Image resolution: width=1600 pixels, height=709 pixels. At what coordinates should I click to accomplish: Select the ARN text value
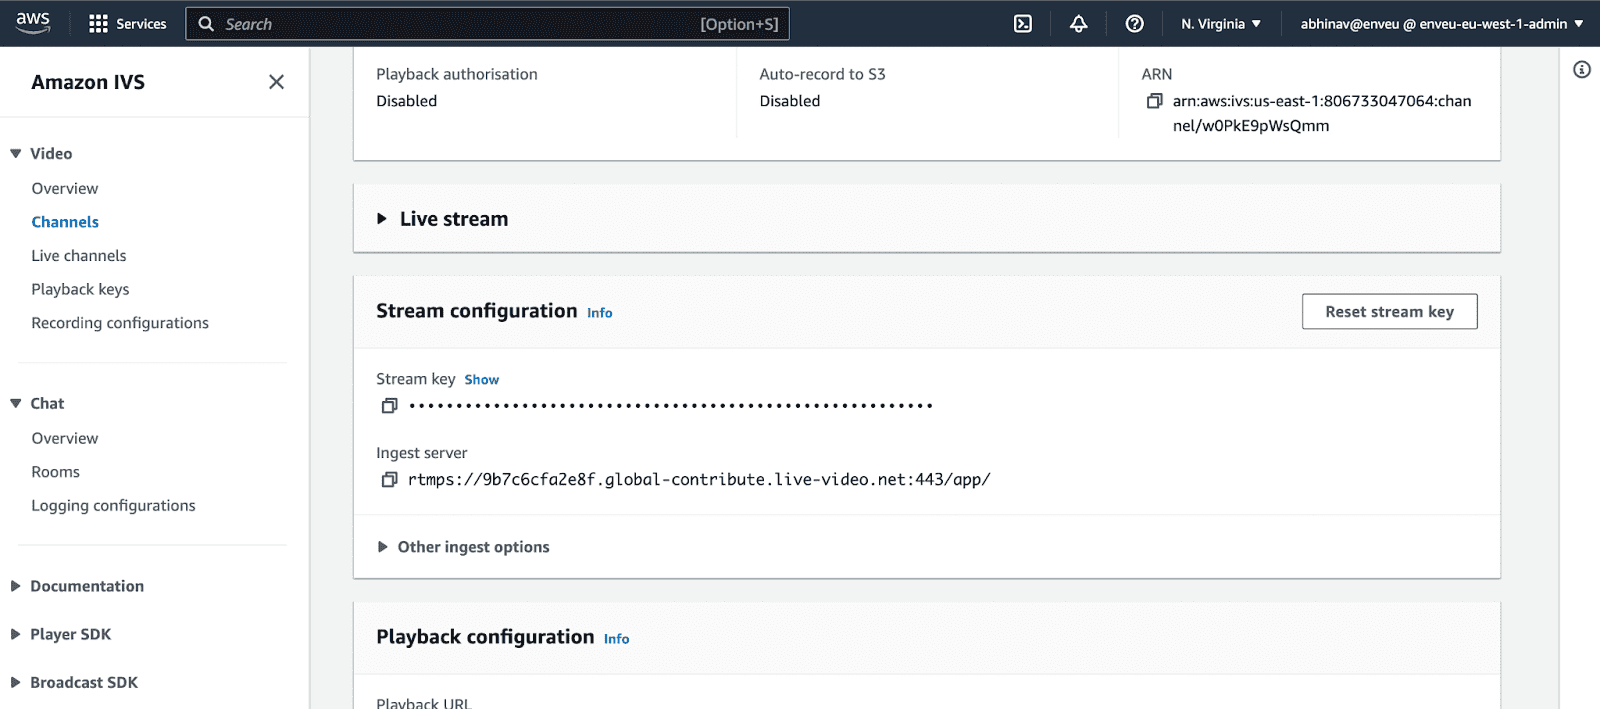1322,113
